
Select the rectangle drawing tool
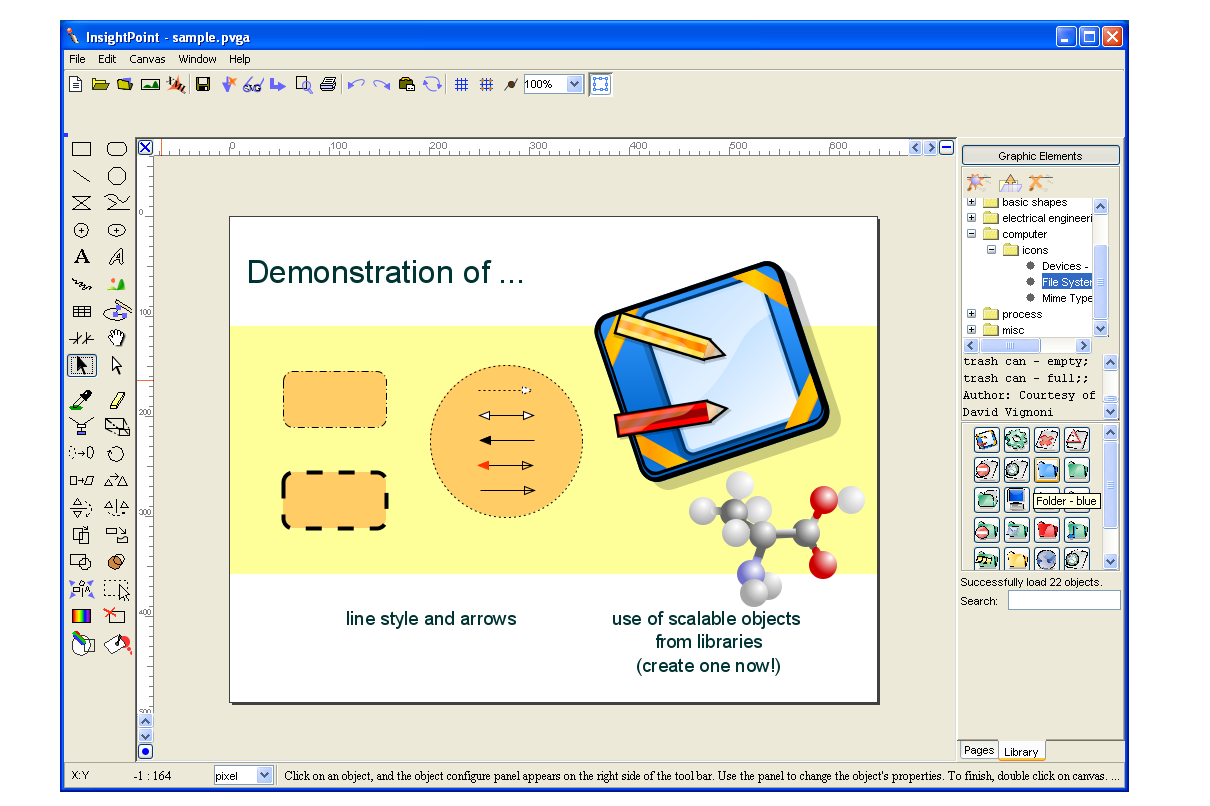click(82, 149)
